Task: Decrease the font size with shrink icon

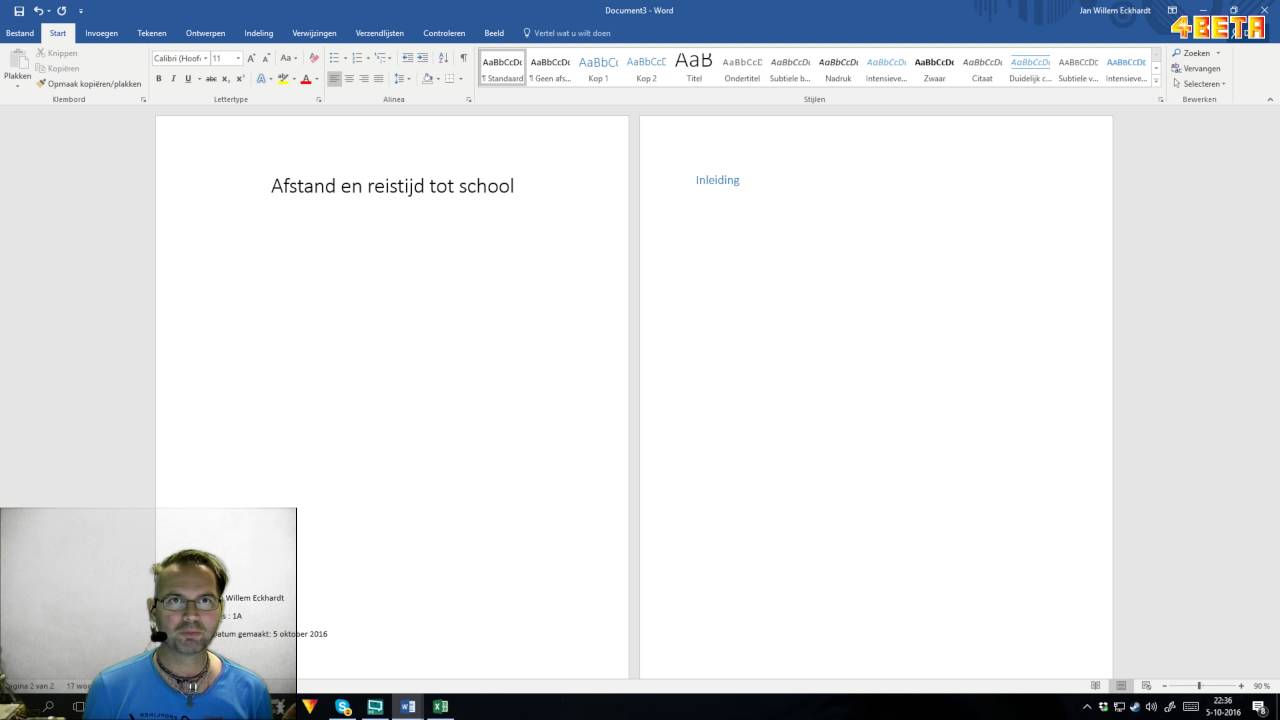Action: click(266, 58)
